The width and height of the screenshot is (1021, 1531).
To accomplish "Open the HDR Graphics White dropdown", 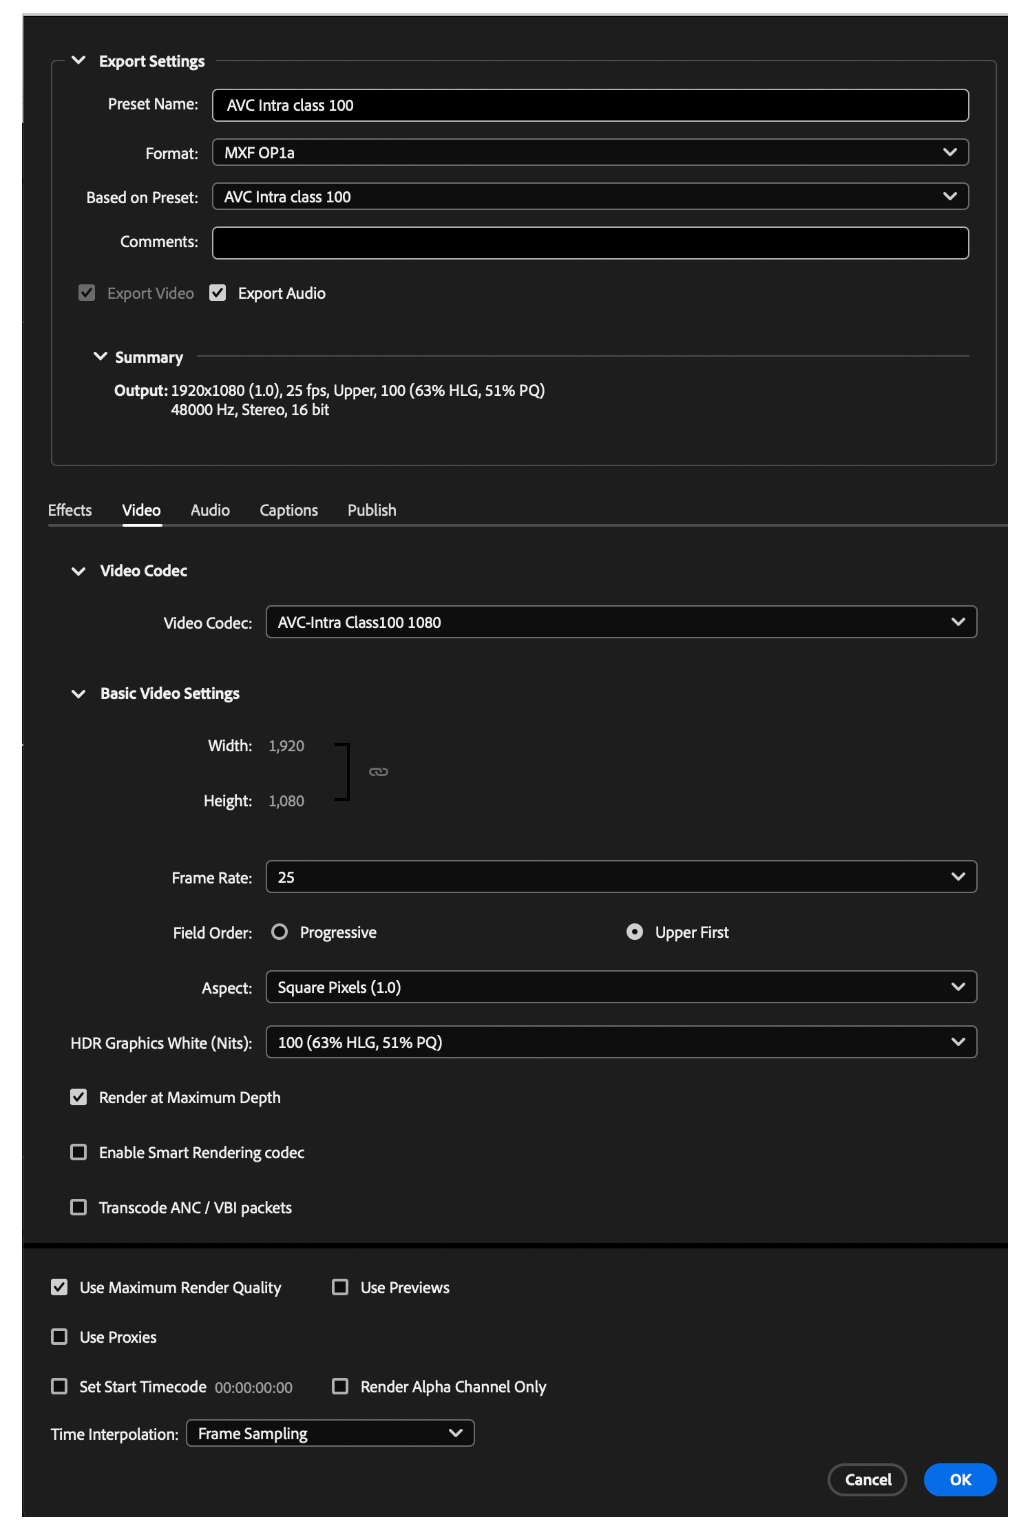I will pyautogui.click(x=621, y=1042).
